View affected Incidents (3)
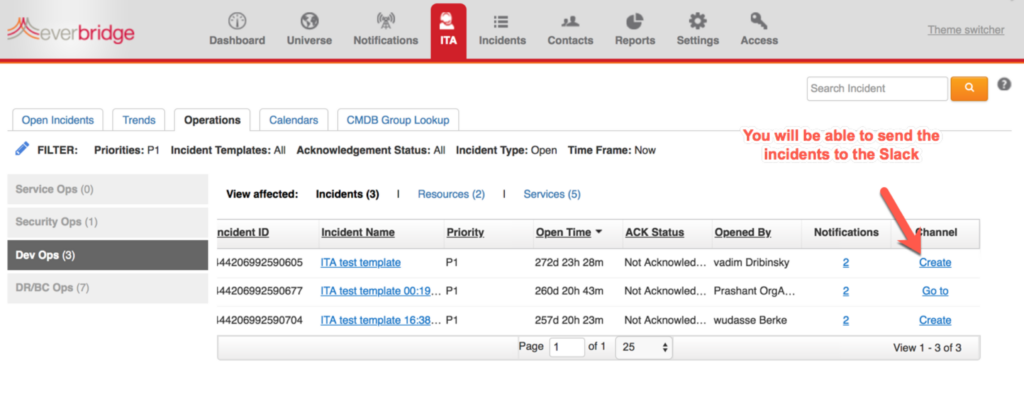Screen dimensions: 1024x398 coord(347,194)
